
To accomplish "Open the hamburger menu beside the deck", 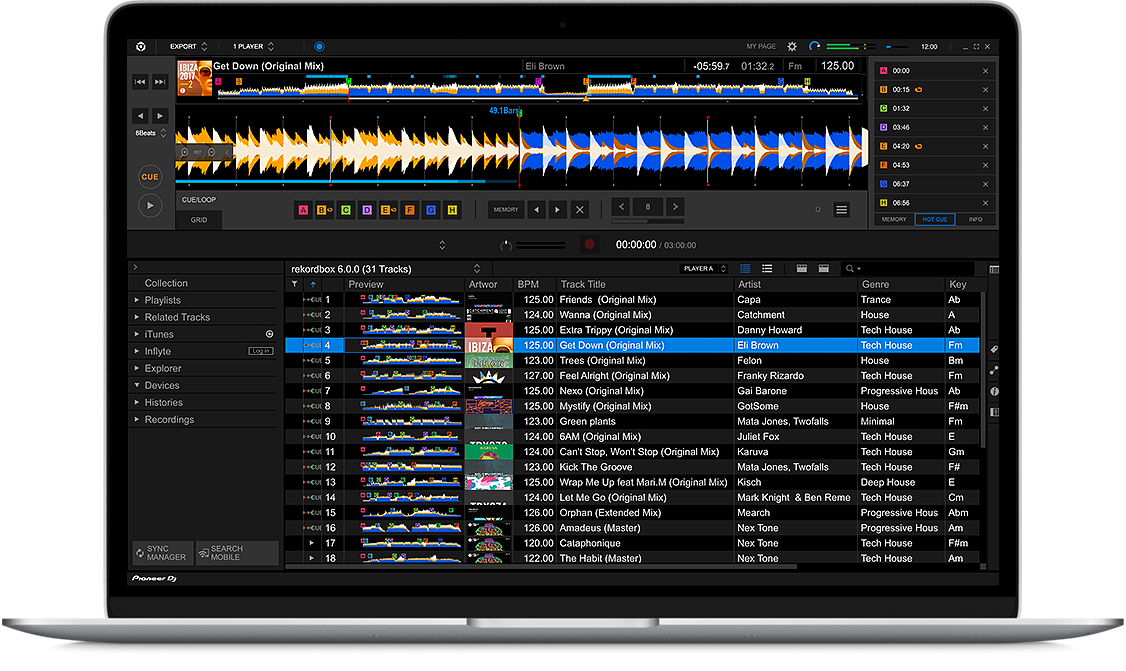I will 842,210.
